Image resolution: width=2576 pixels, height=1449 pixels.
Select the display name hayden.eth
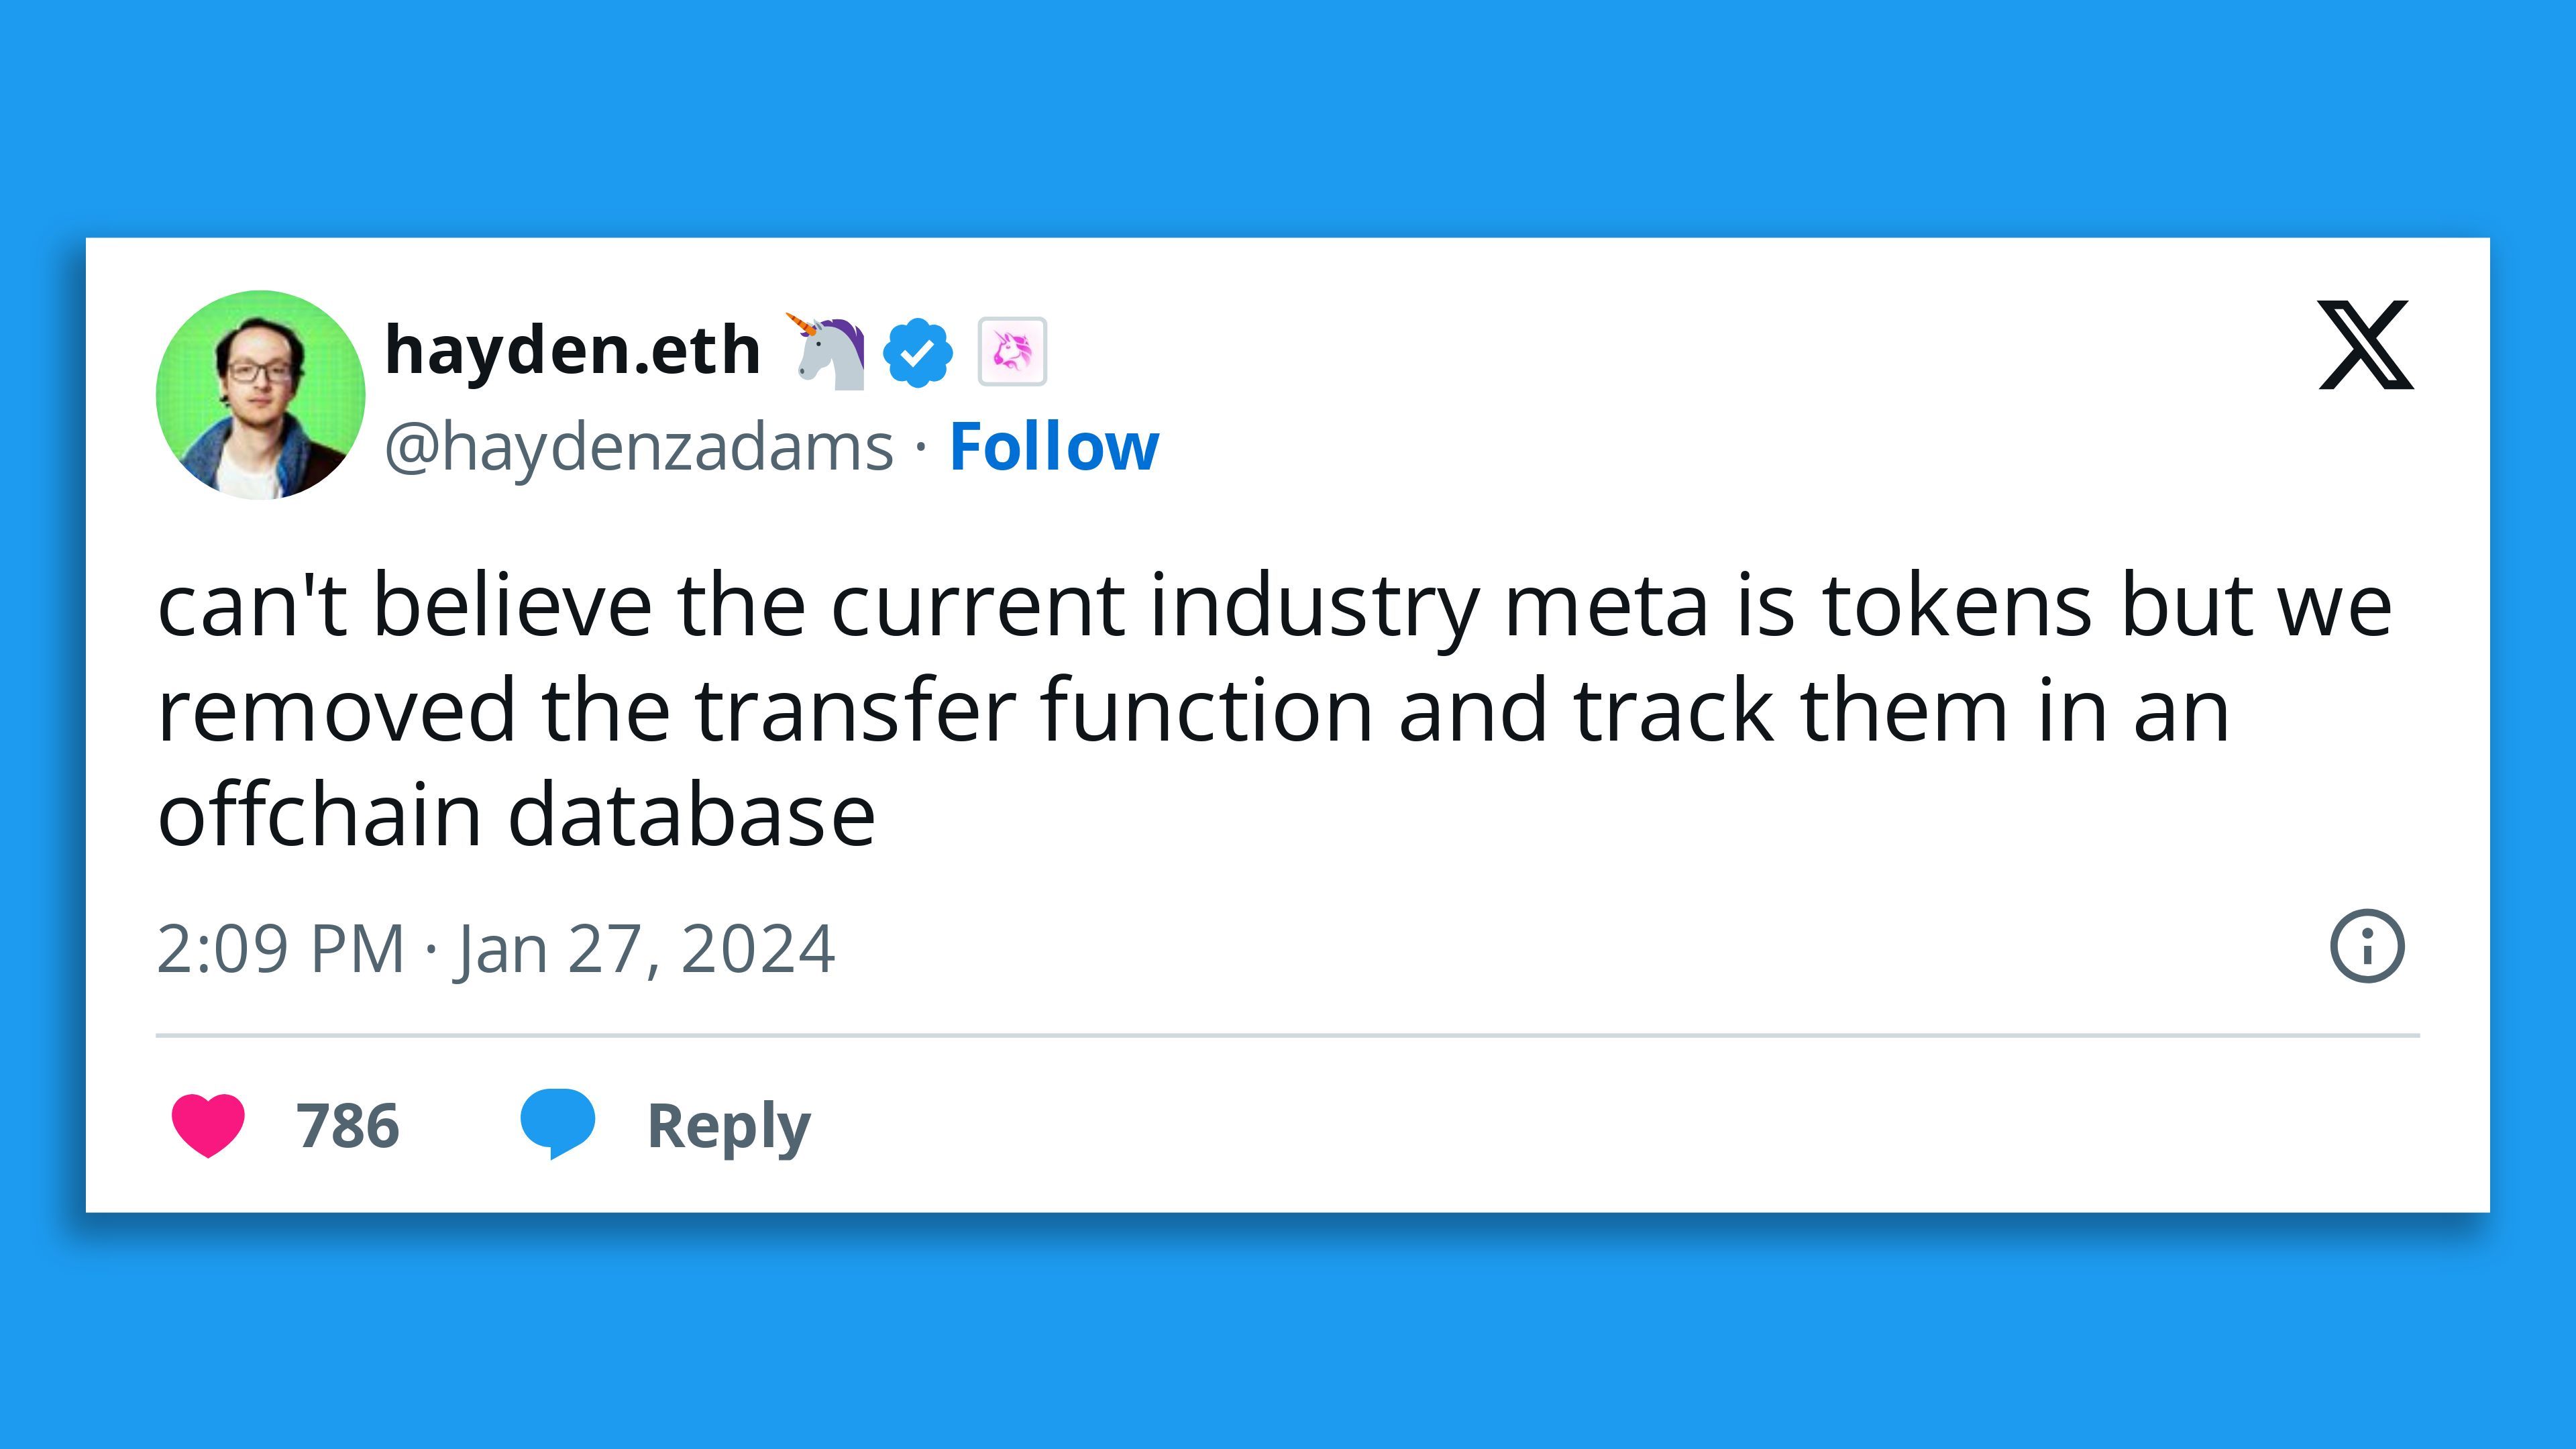coord(570,348)
